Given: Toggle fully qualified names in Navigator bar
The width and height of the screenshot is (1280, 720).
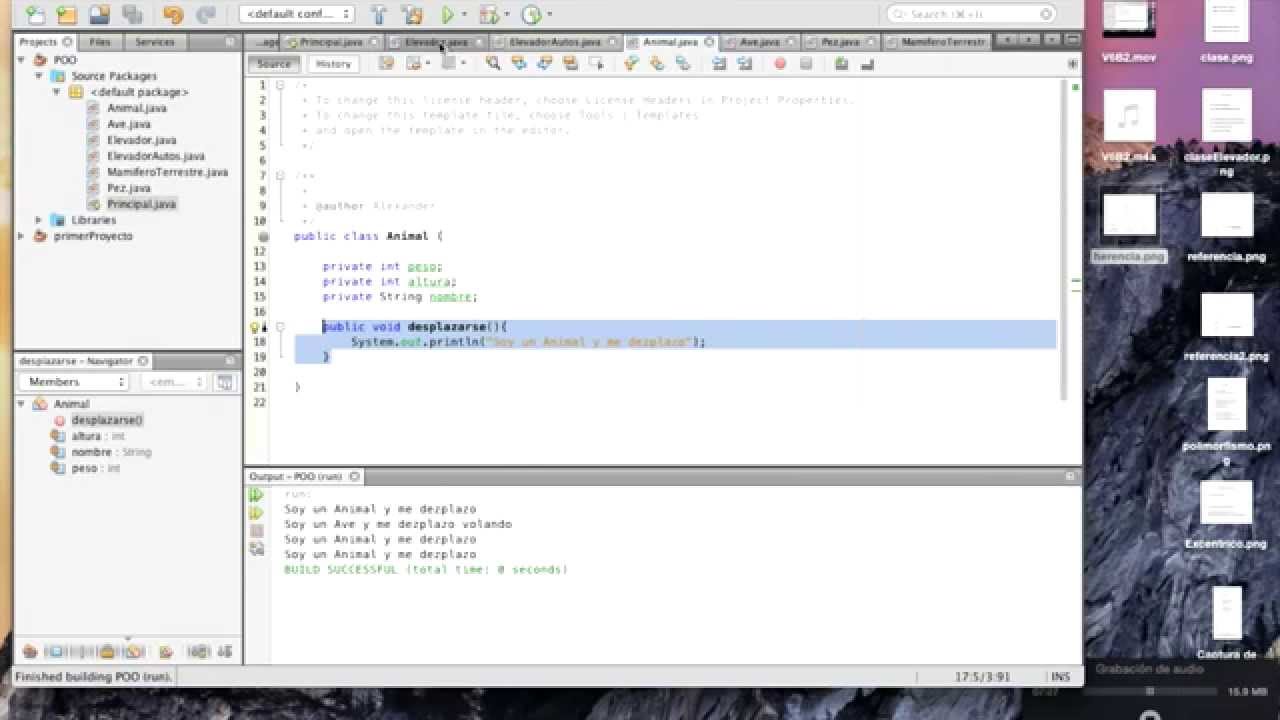Looking at the screenshot, I should pos(166,652).
